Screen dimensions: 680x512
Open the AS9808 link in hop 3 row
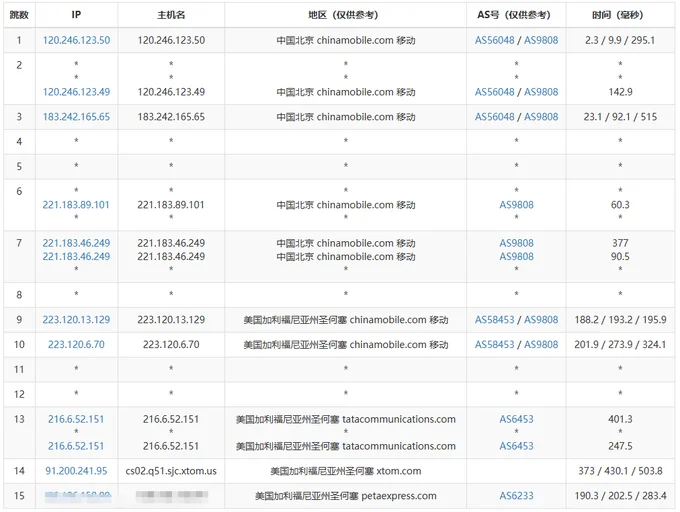click(541, 117)
